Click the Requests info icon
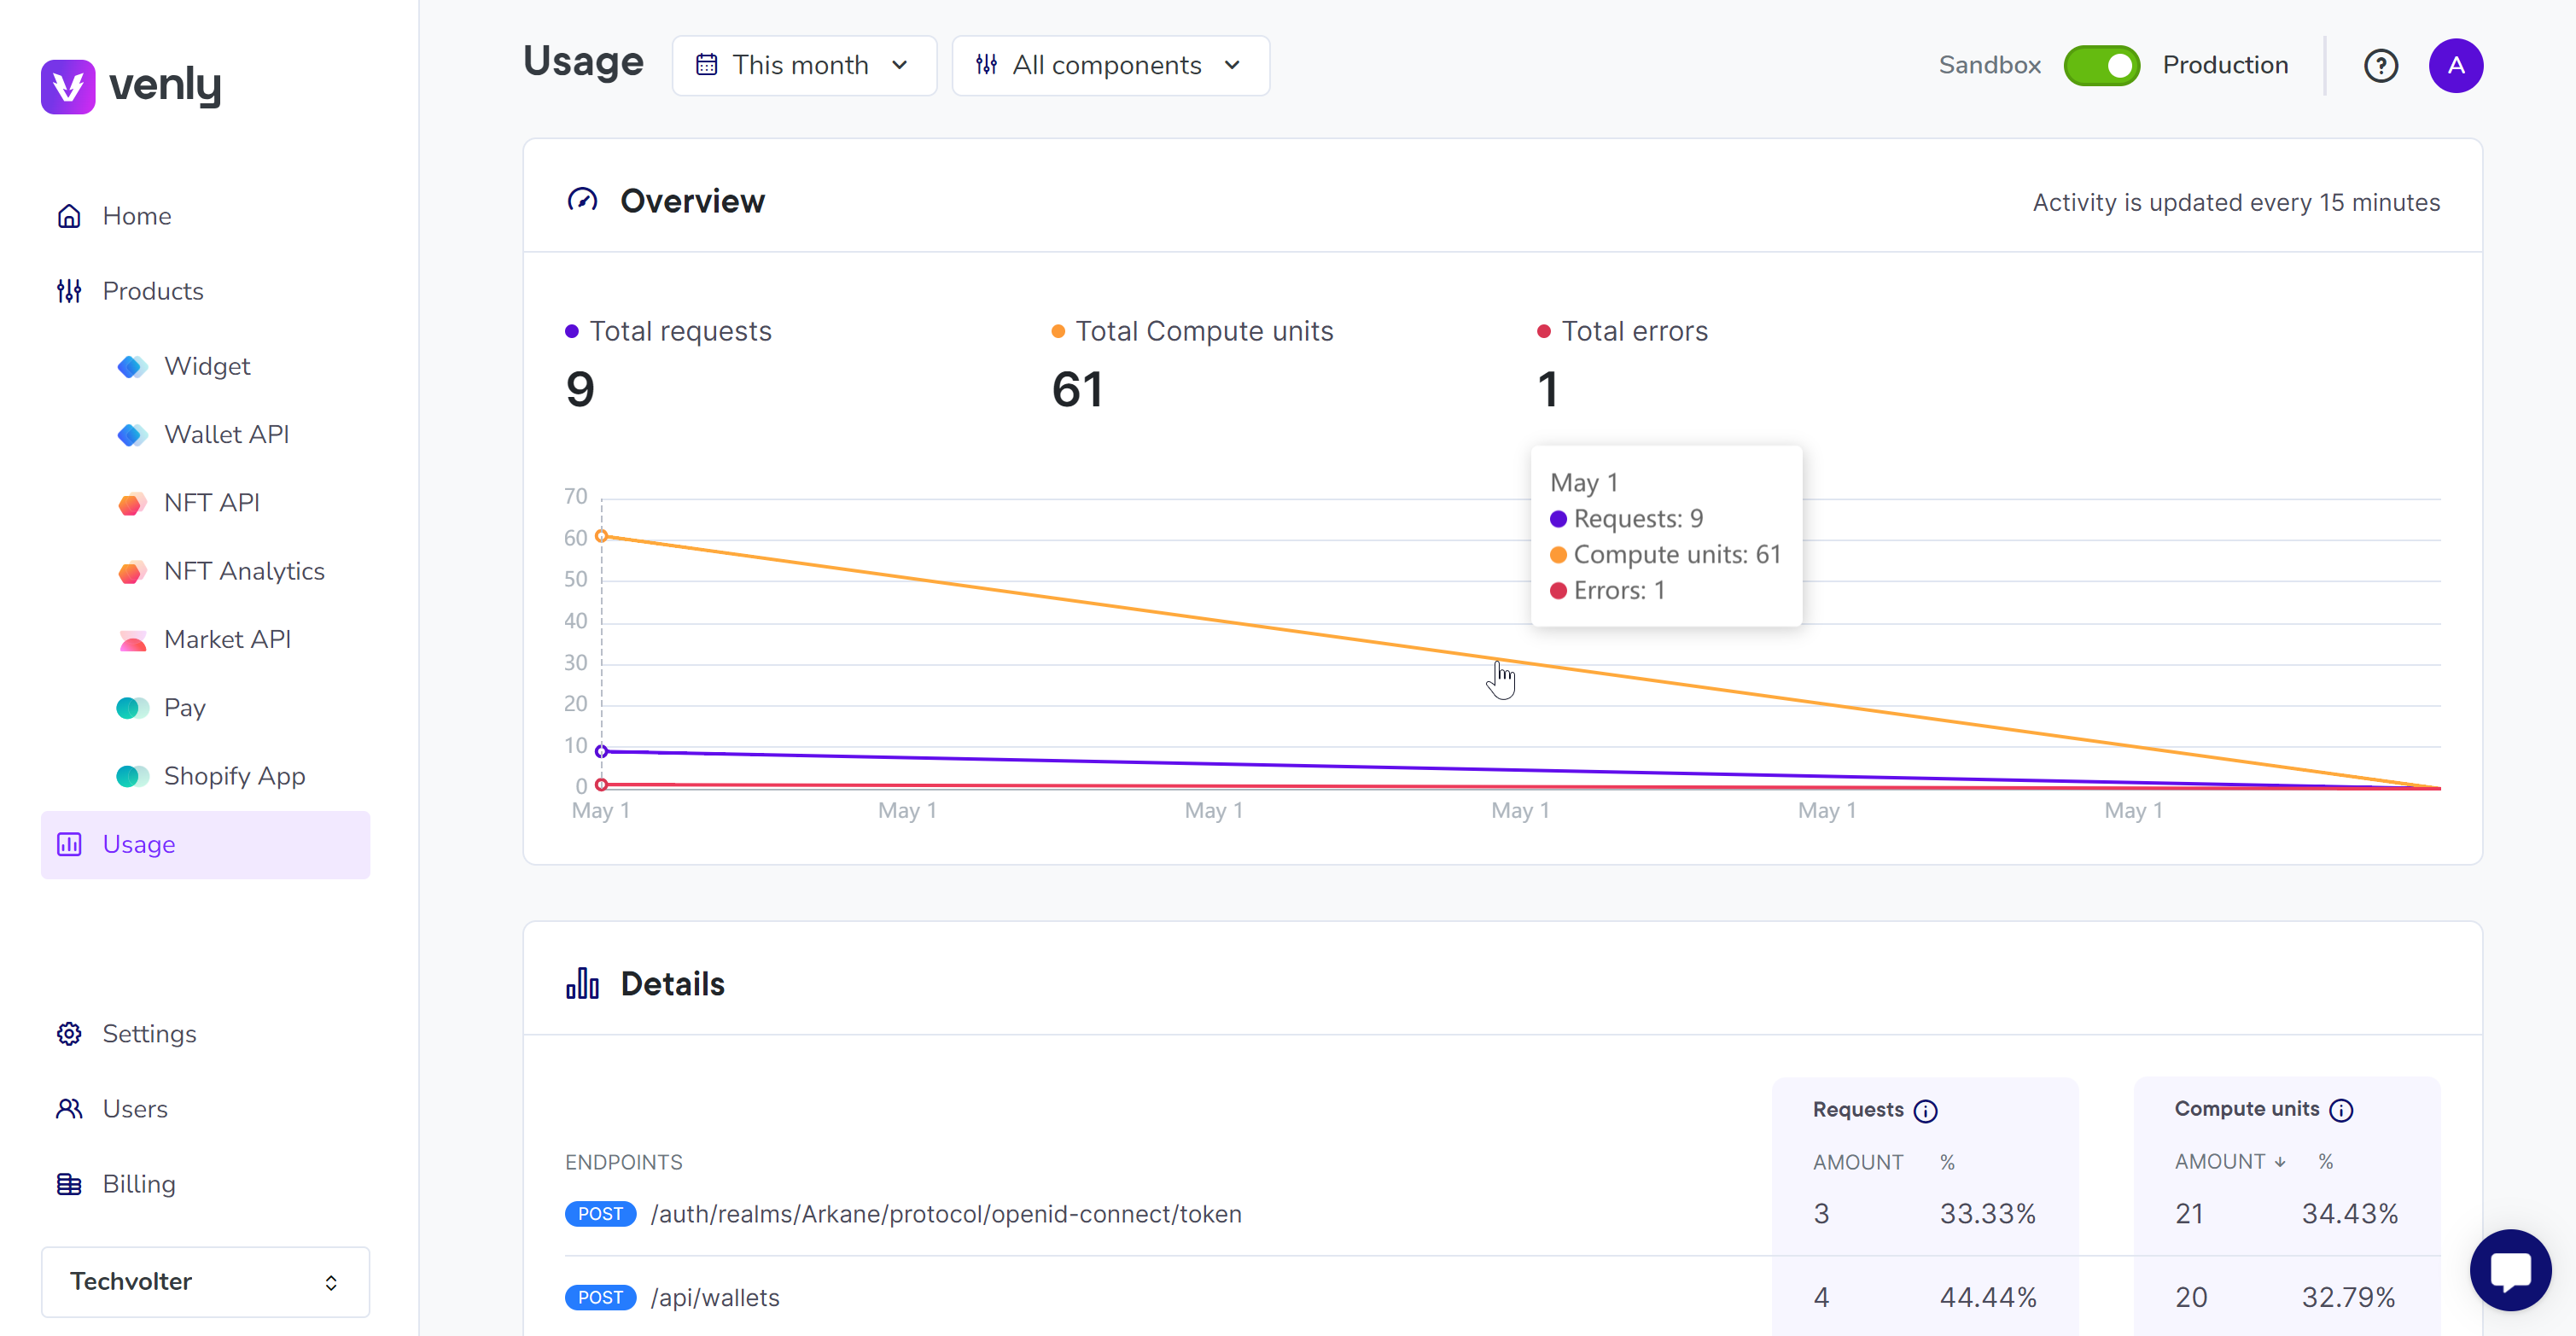This screenshot has height=1336, width=2576. coord(1925,1111)
